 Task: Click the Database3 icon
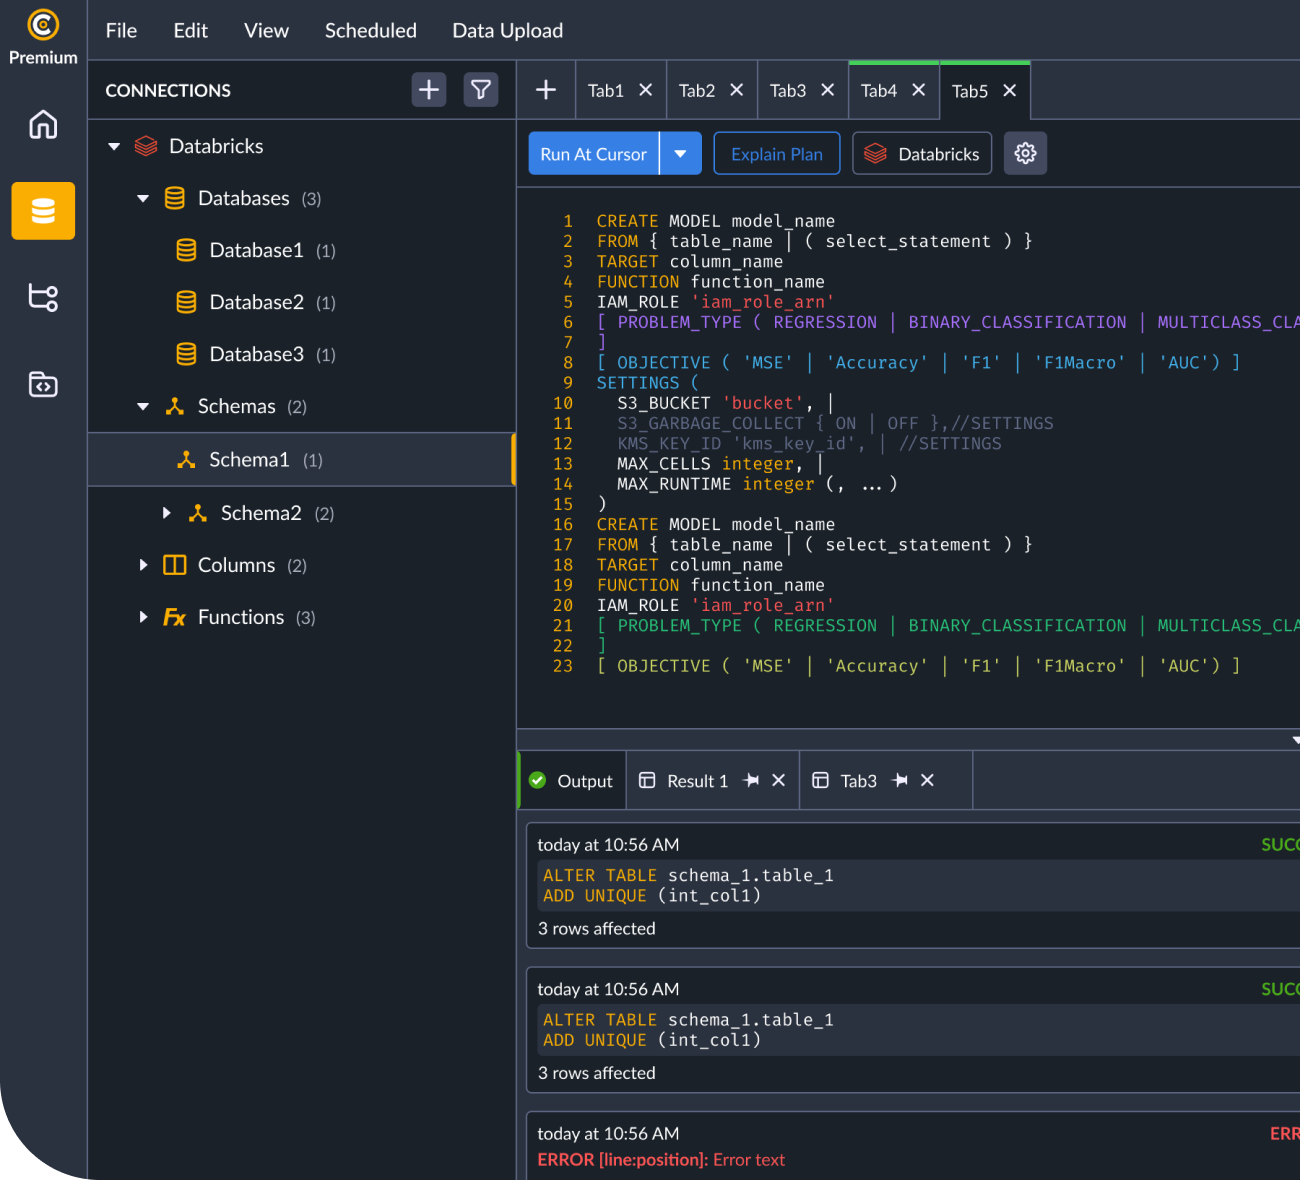pos(186,354)
